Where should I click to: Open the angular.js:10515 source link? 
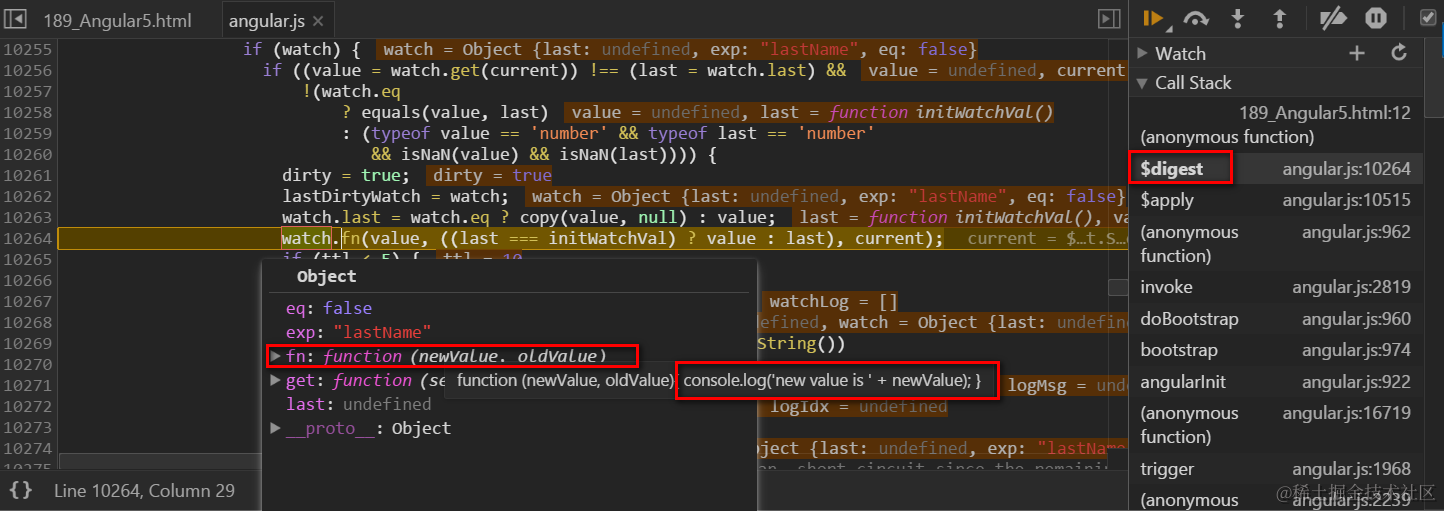point(1346,200)
